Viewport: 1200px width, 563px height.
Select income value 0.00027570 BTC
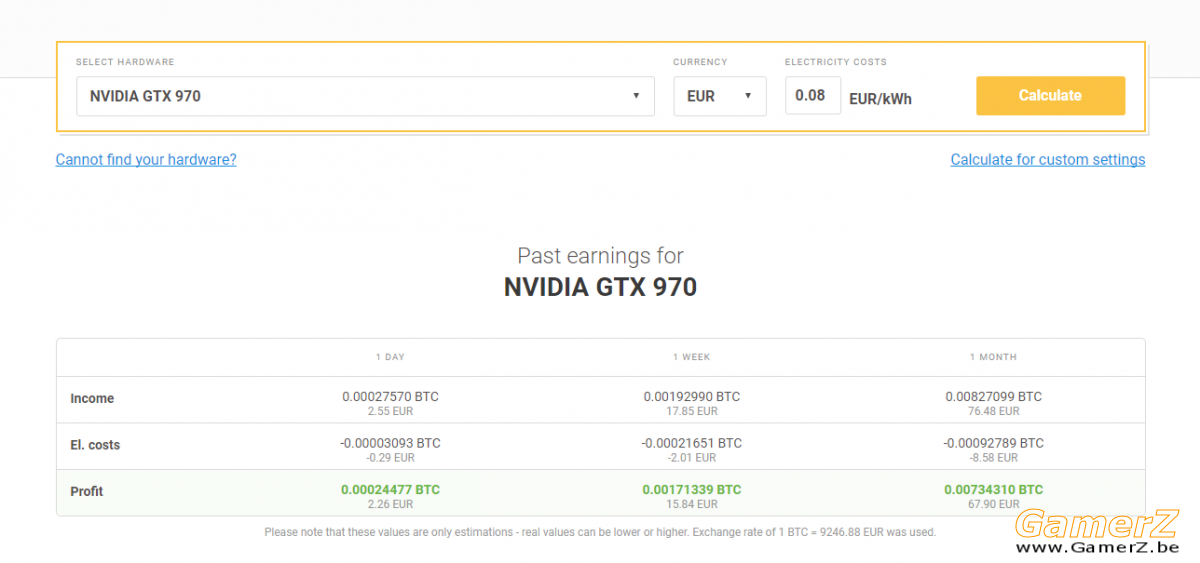390,397
